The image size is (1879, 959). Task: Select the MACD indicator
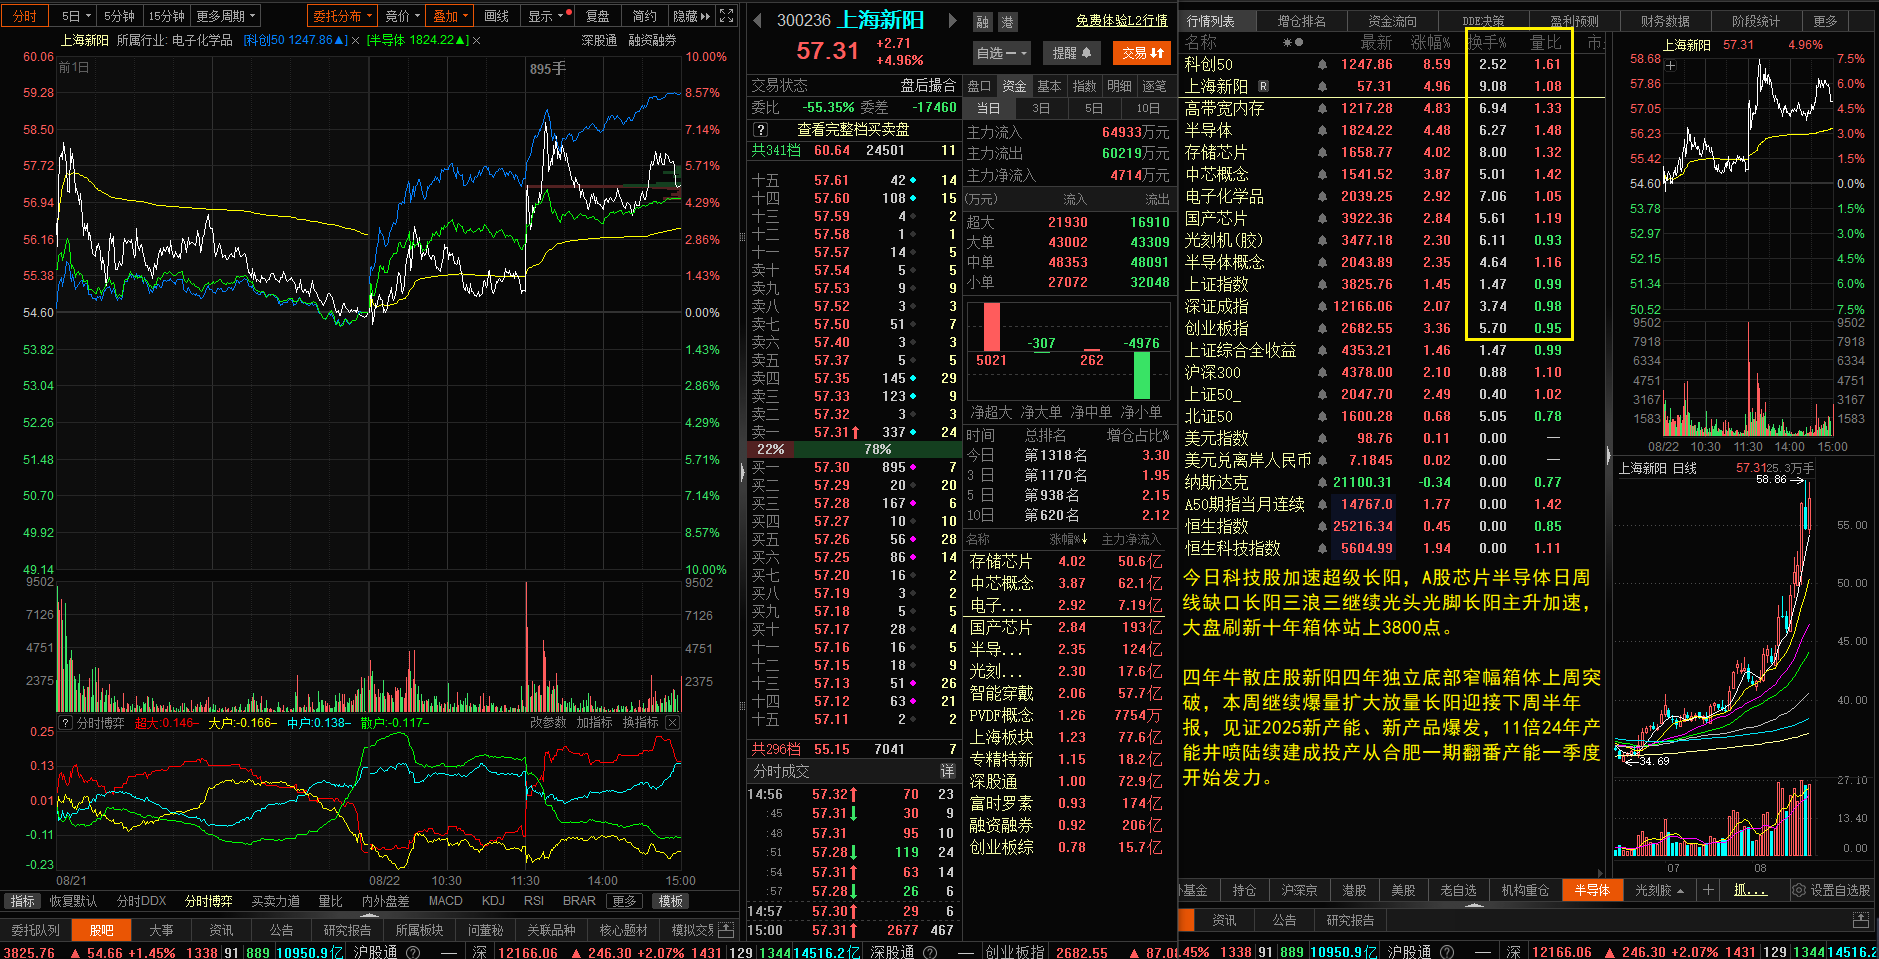[x=445, y=901]
